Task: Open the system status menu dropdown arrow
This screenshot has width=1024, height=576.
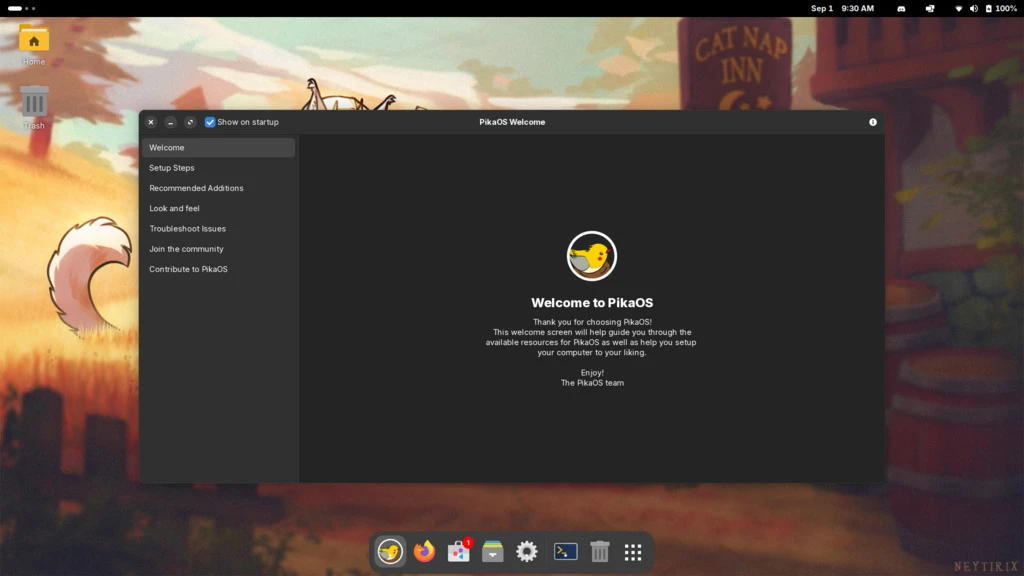Action: [958, 8]
